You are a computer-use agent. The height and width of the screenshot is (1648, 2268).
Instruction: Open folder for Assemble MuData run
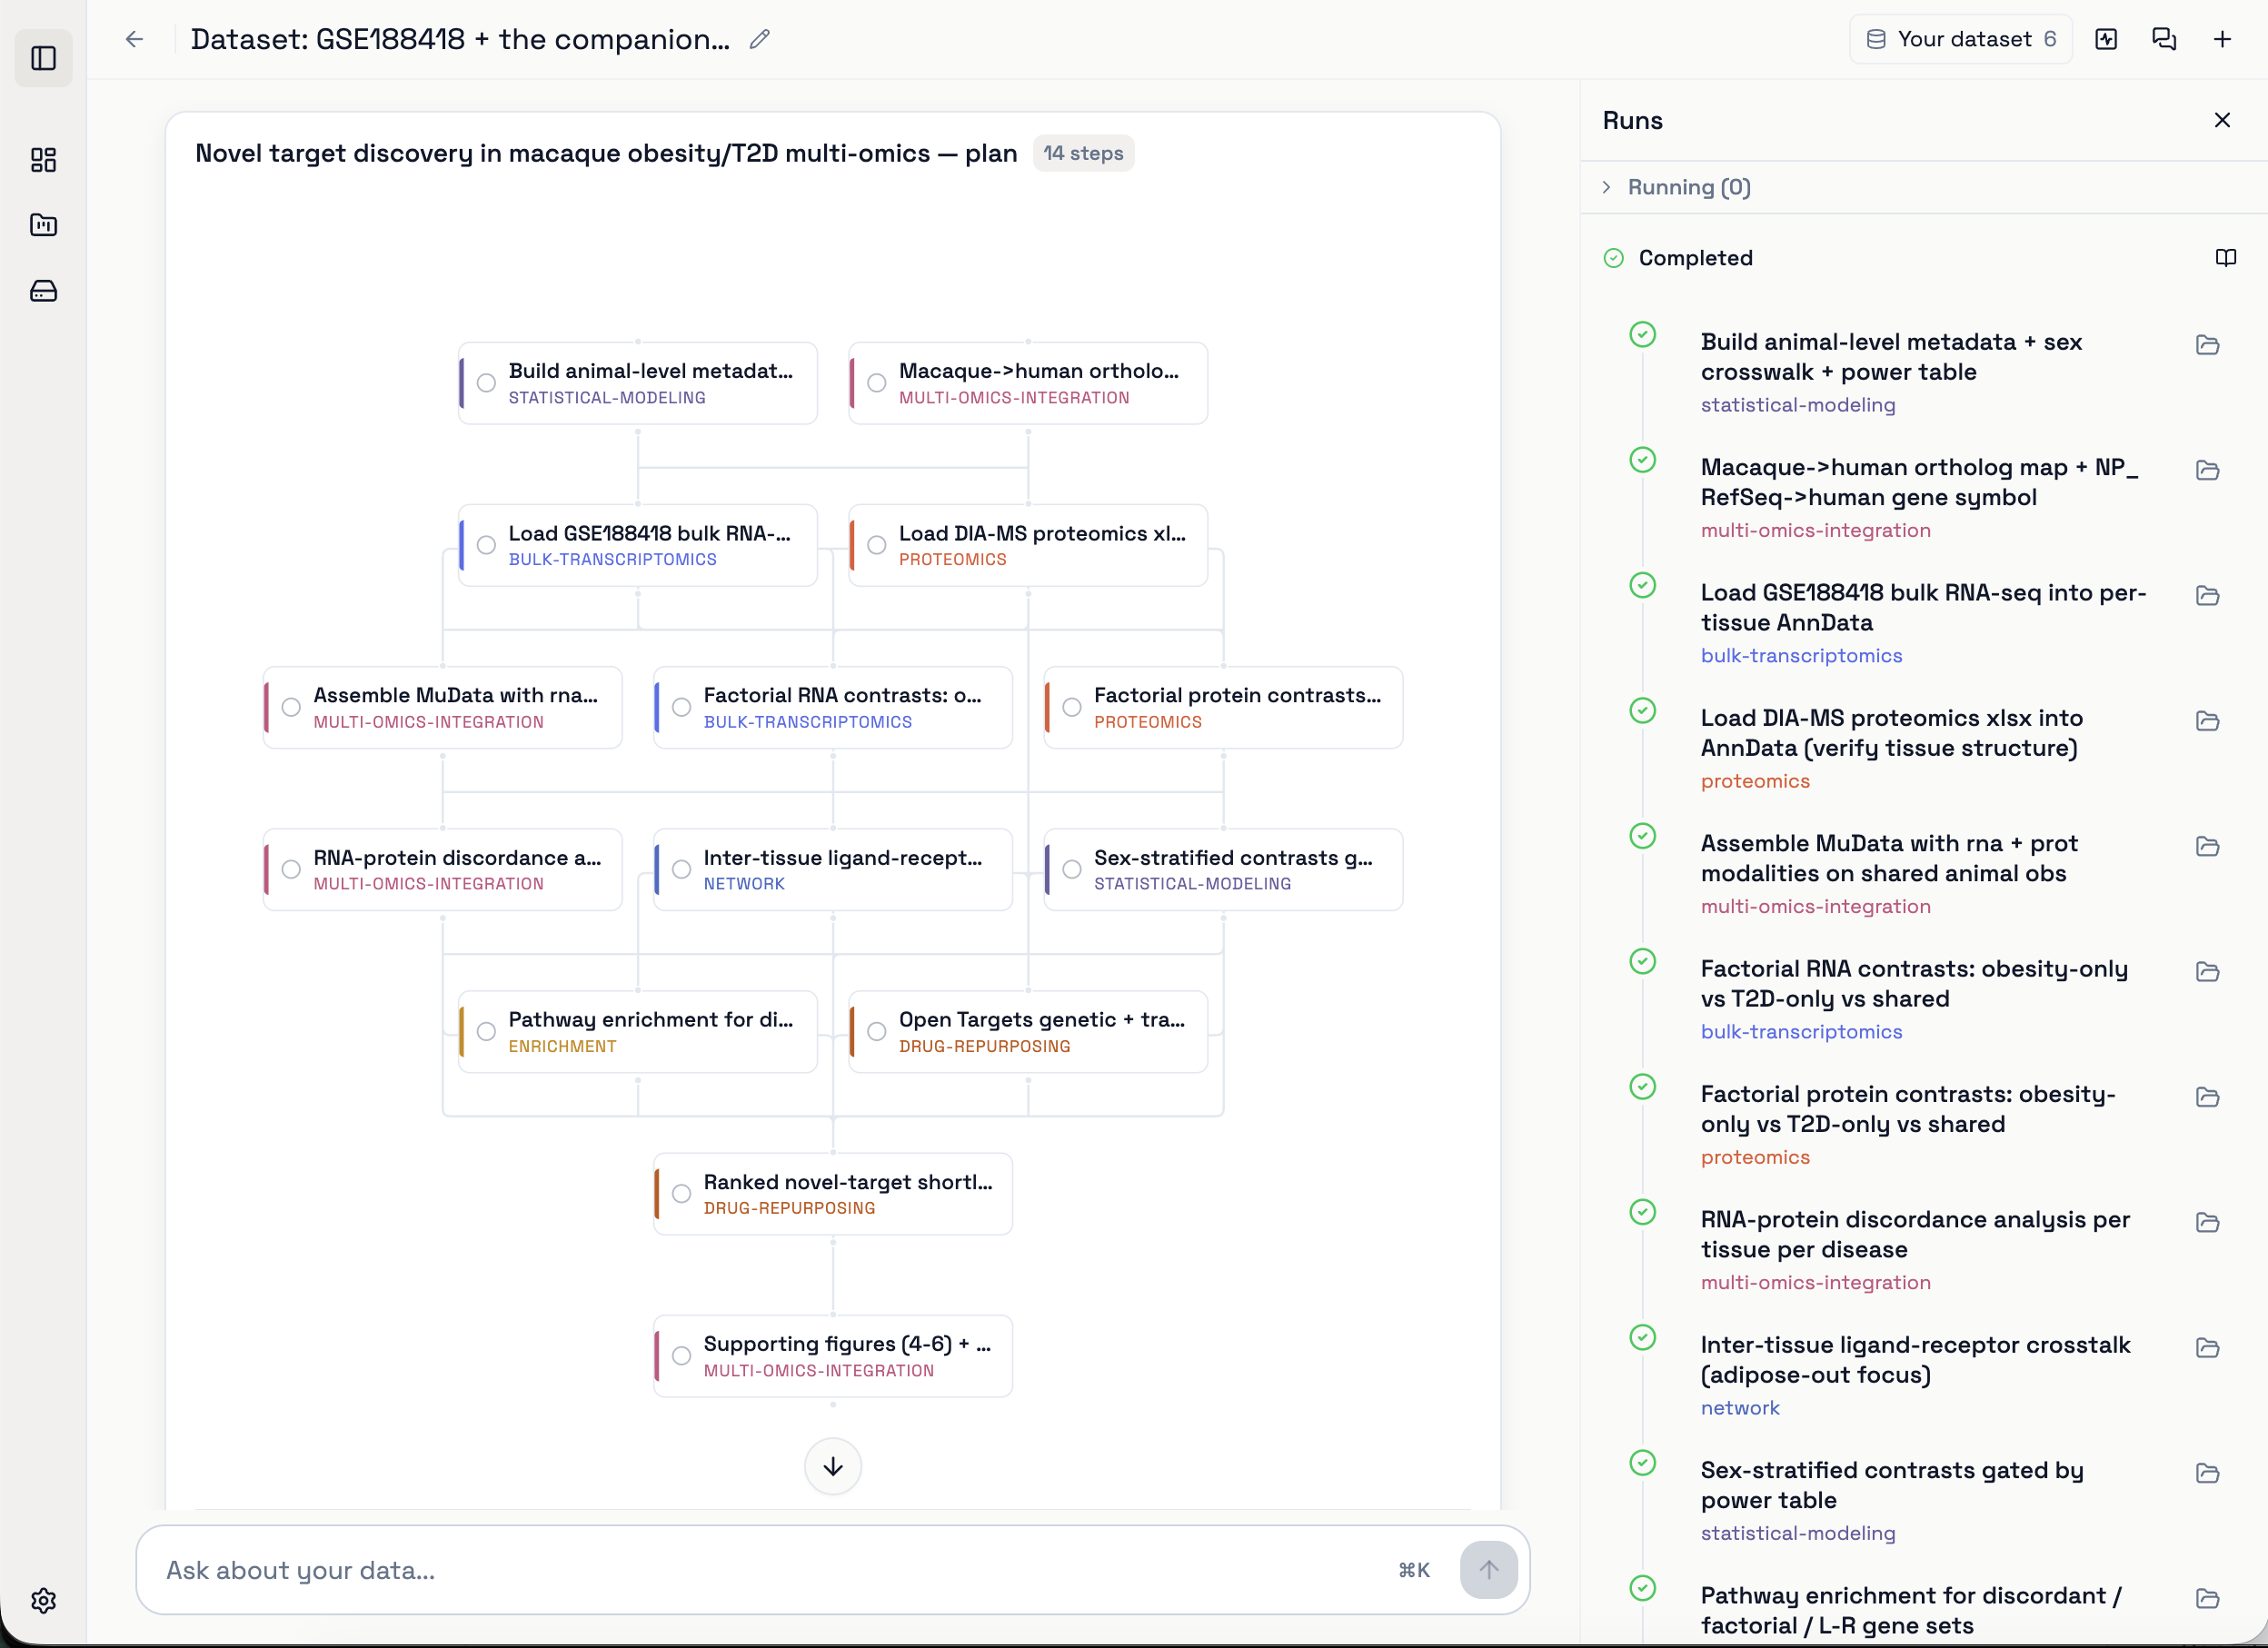[x=2208, y=846]
